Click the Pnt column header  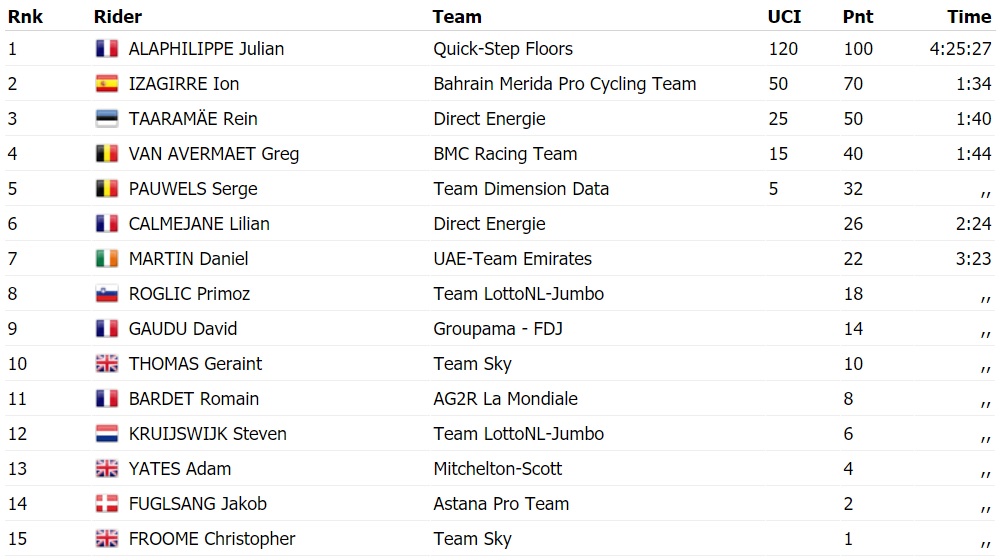(857, 17)
